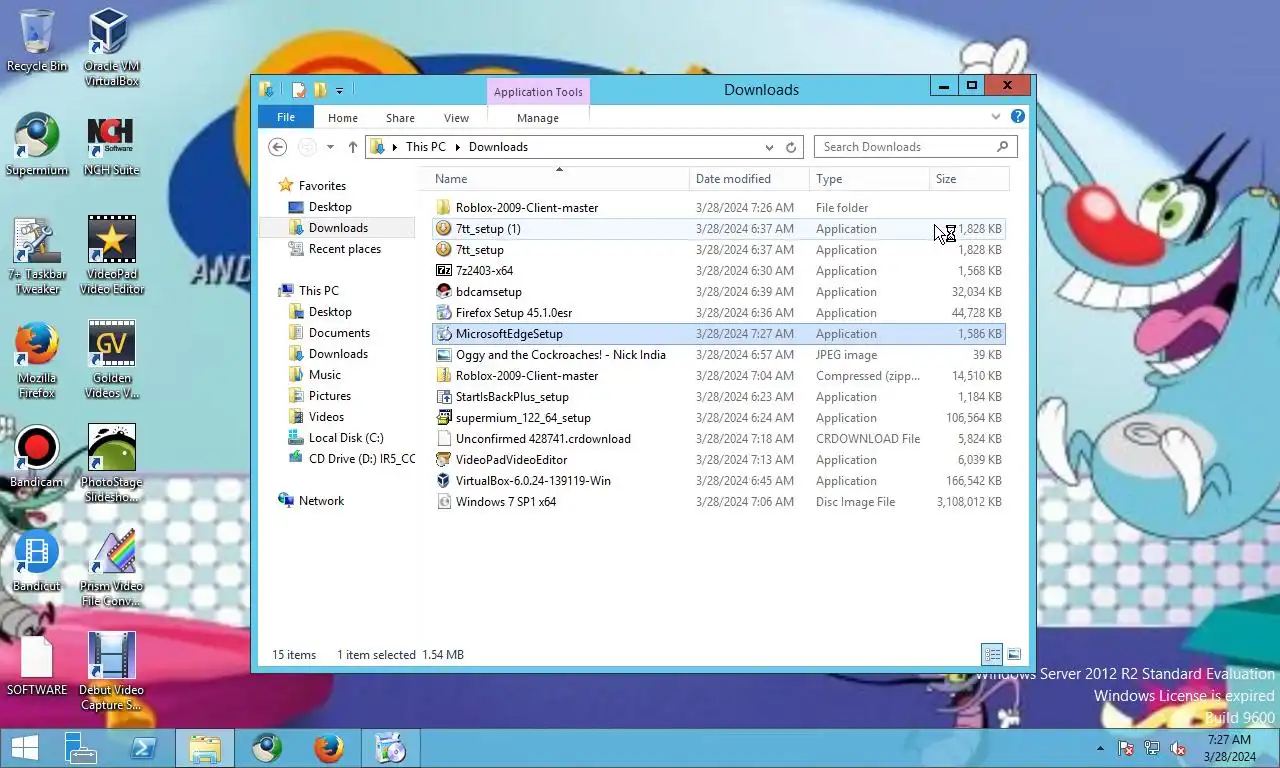Image resolution: width=1280 pixels, height=768 pixels.
Task: Click the Back navigation arrow
Action: (x=278, y=147)
